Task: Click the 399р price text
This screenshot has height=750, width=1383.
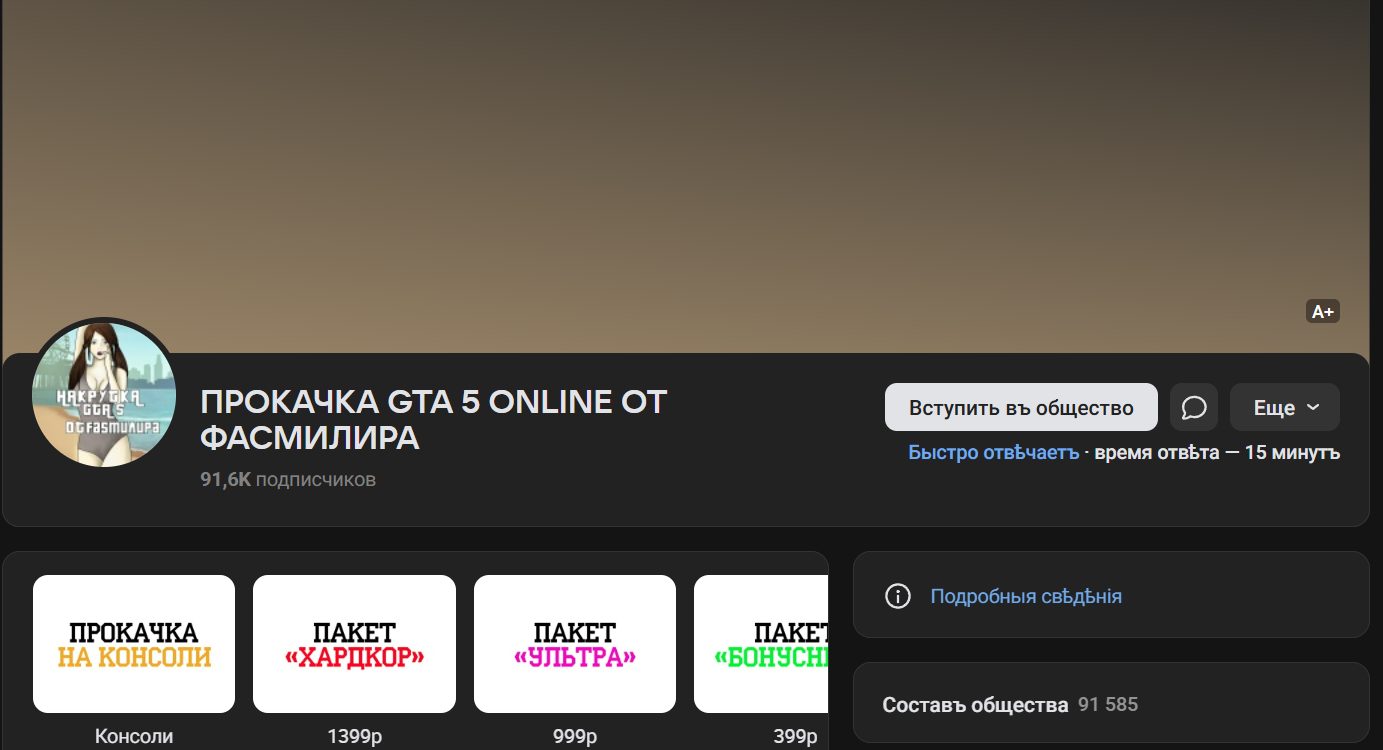Action: pos(795,737)
